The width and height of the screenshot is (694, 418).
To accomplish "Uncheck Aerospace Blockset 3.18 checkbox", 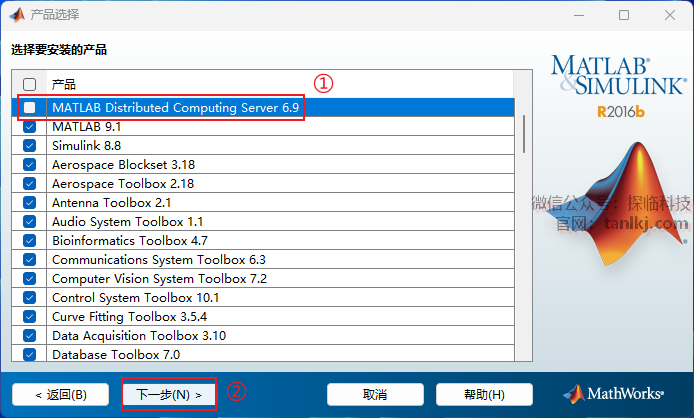I will (29, 165).
